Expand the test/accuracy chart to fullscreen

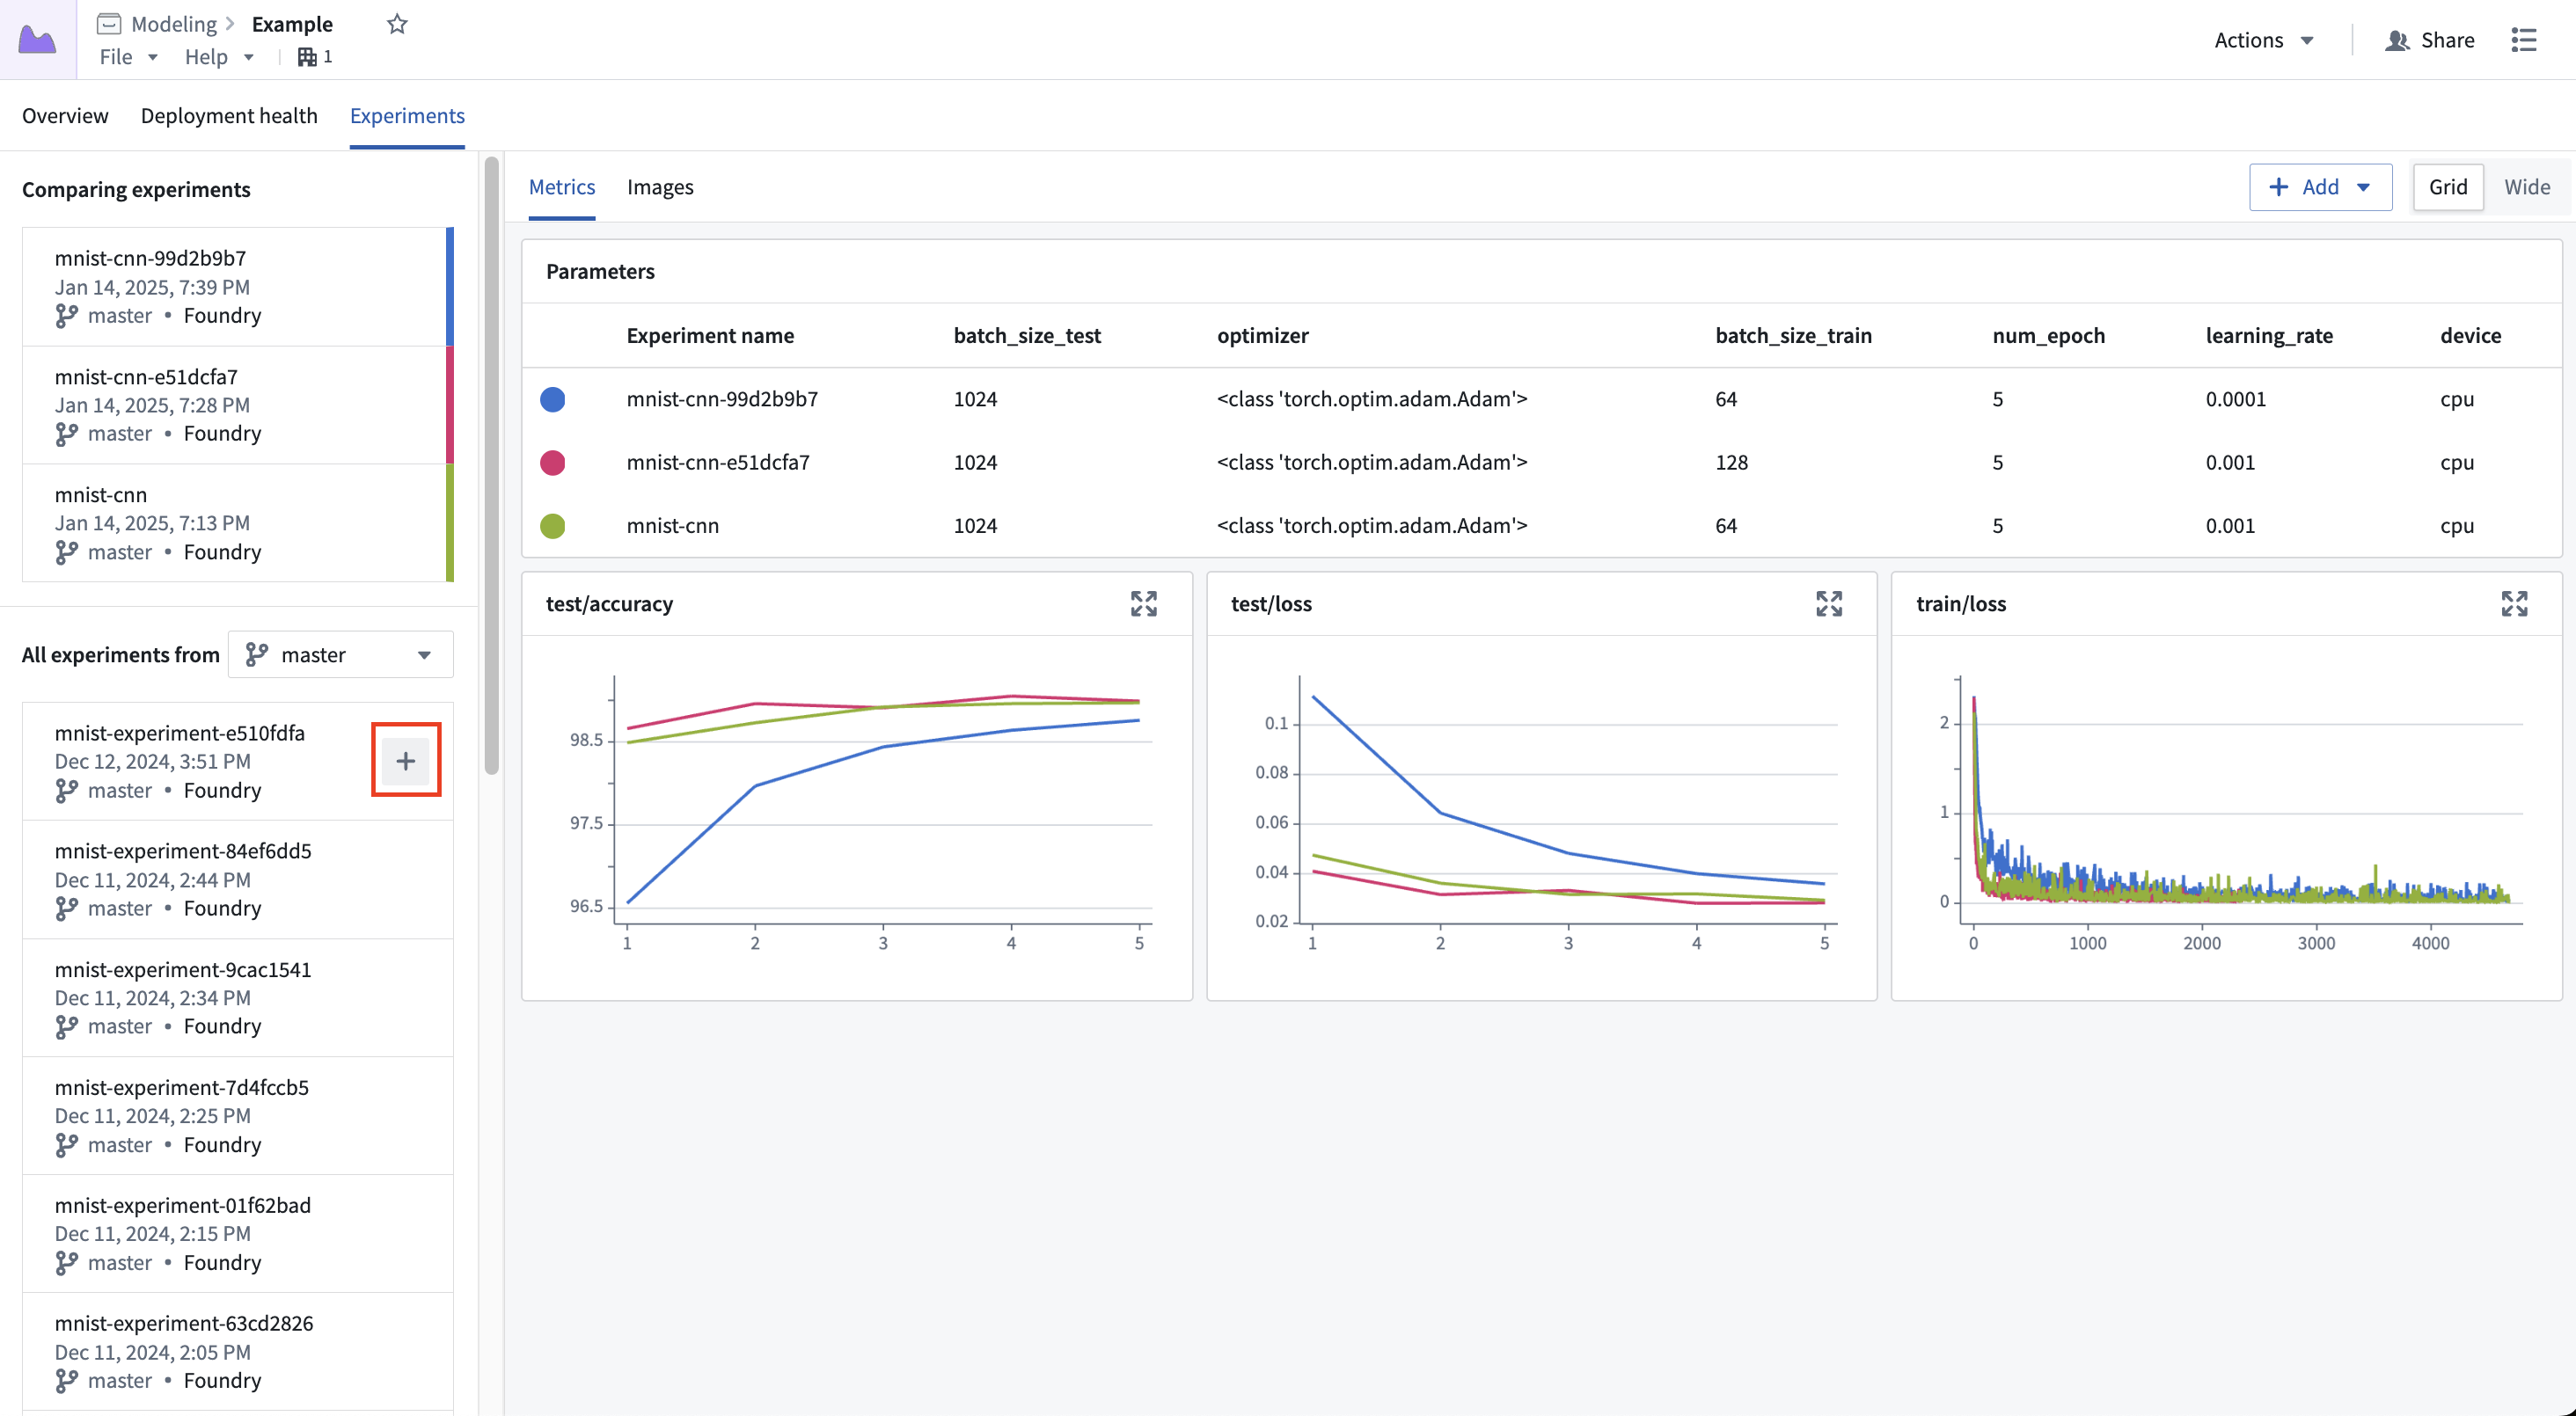pos(1143,604)
